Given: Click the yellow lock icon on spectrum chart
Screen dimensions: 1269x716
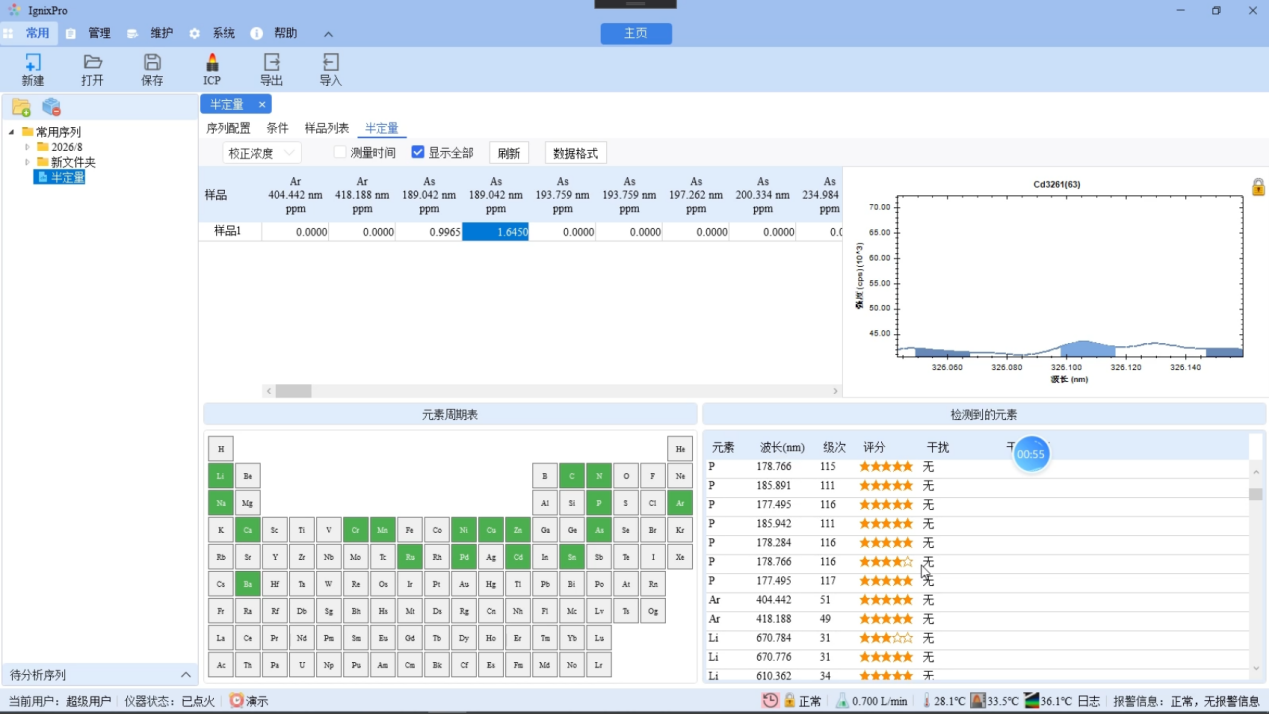Looking at the screenshot, I should (1258, 186).
